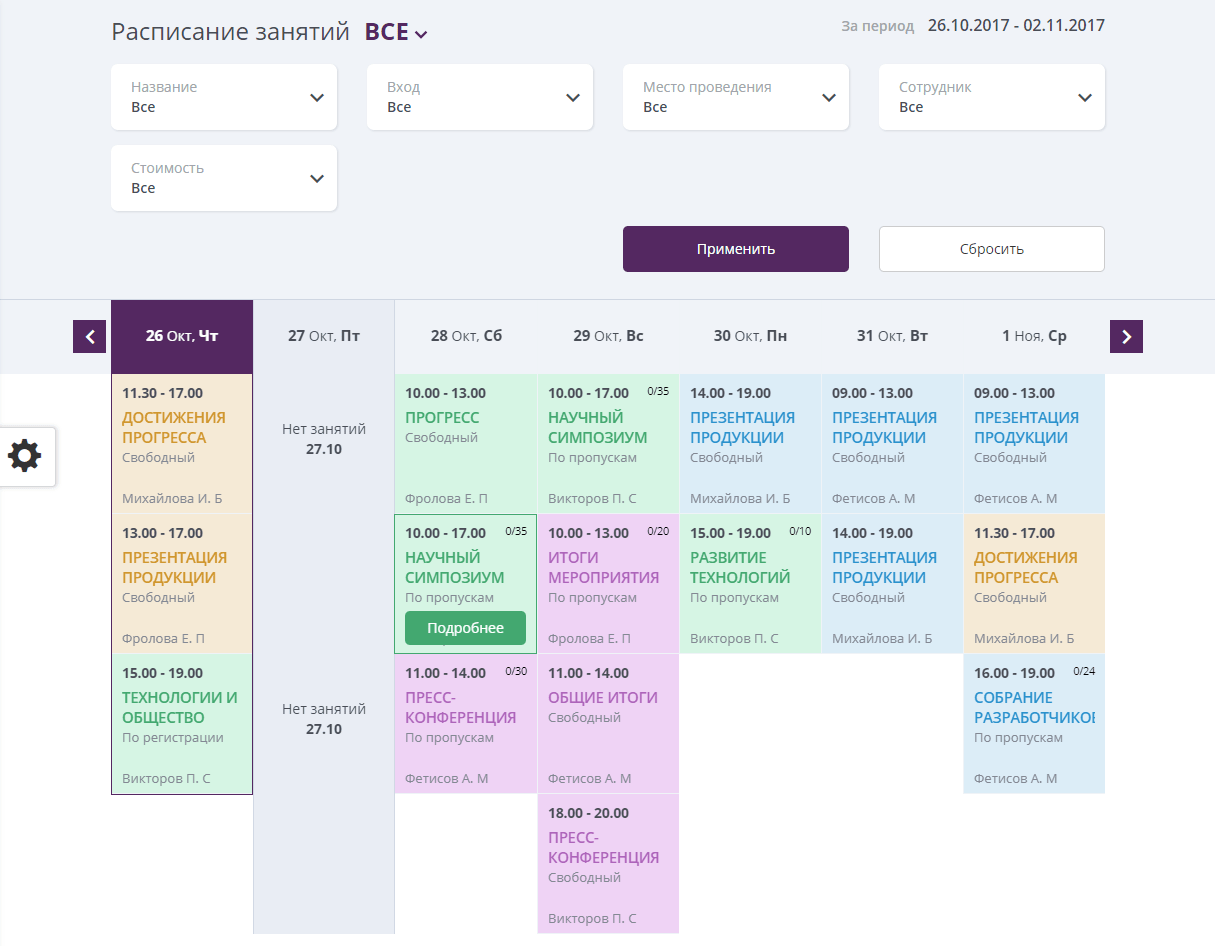Viewport: 1215px width, 946px height.
Task: Open the ВСЕ schedule type selector
Action: point(396,32)
